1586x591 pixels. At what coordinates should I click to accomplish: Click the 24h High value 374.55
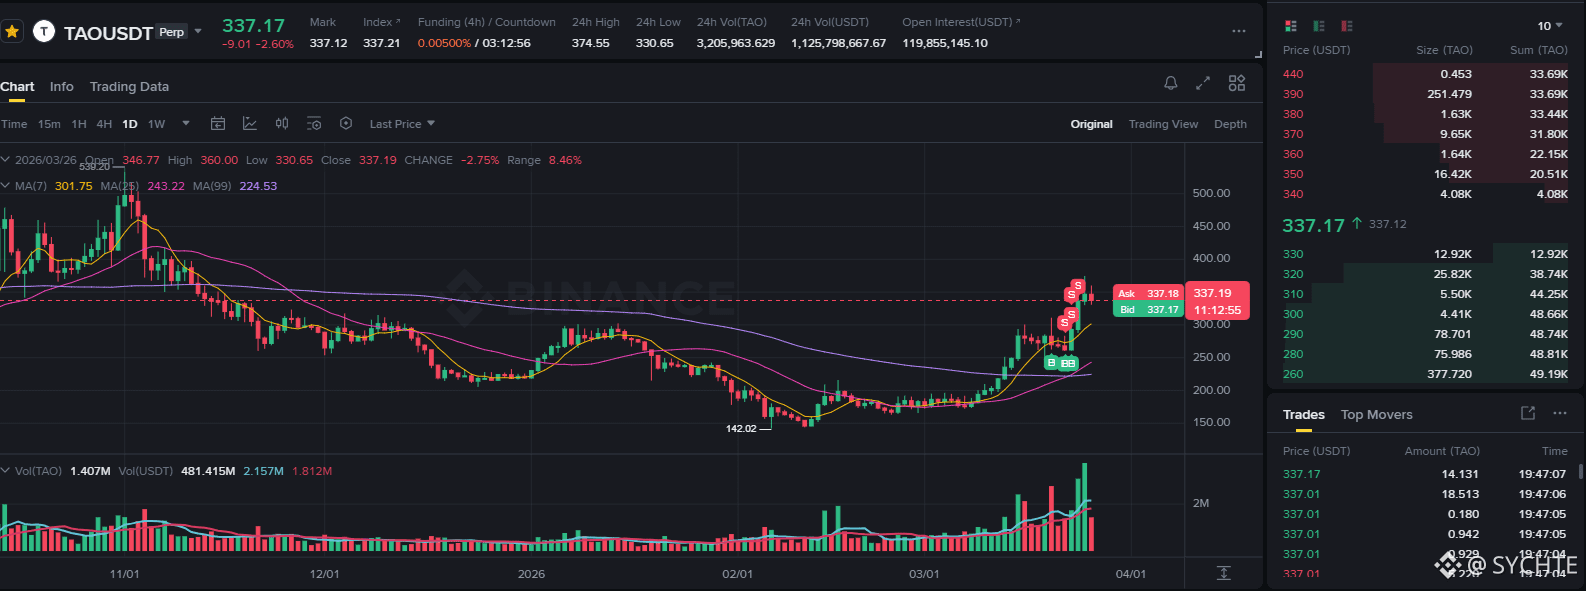coord(590,43)
